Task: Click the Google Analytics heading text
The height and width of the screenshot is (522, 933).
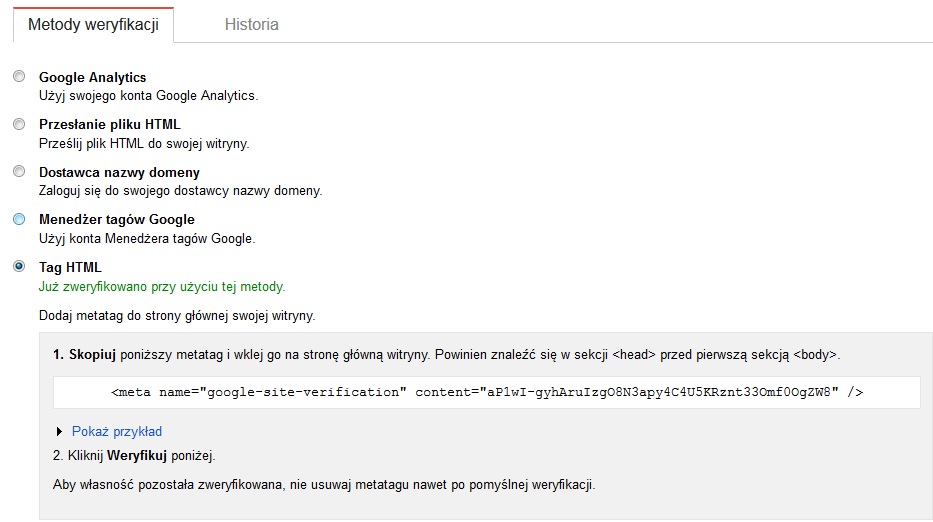Action: 92,77
